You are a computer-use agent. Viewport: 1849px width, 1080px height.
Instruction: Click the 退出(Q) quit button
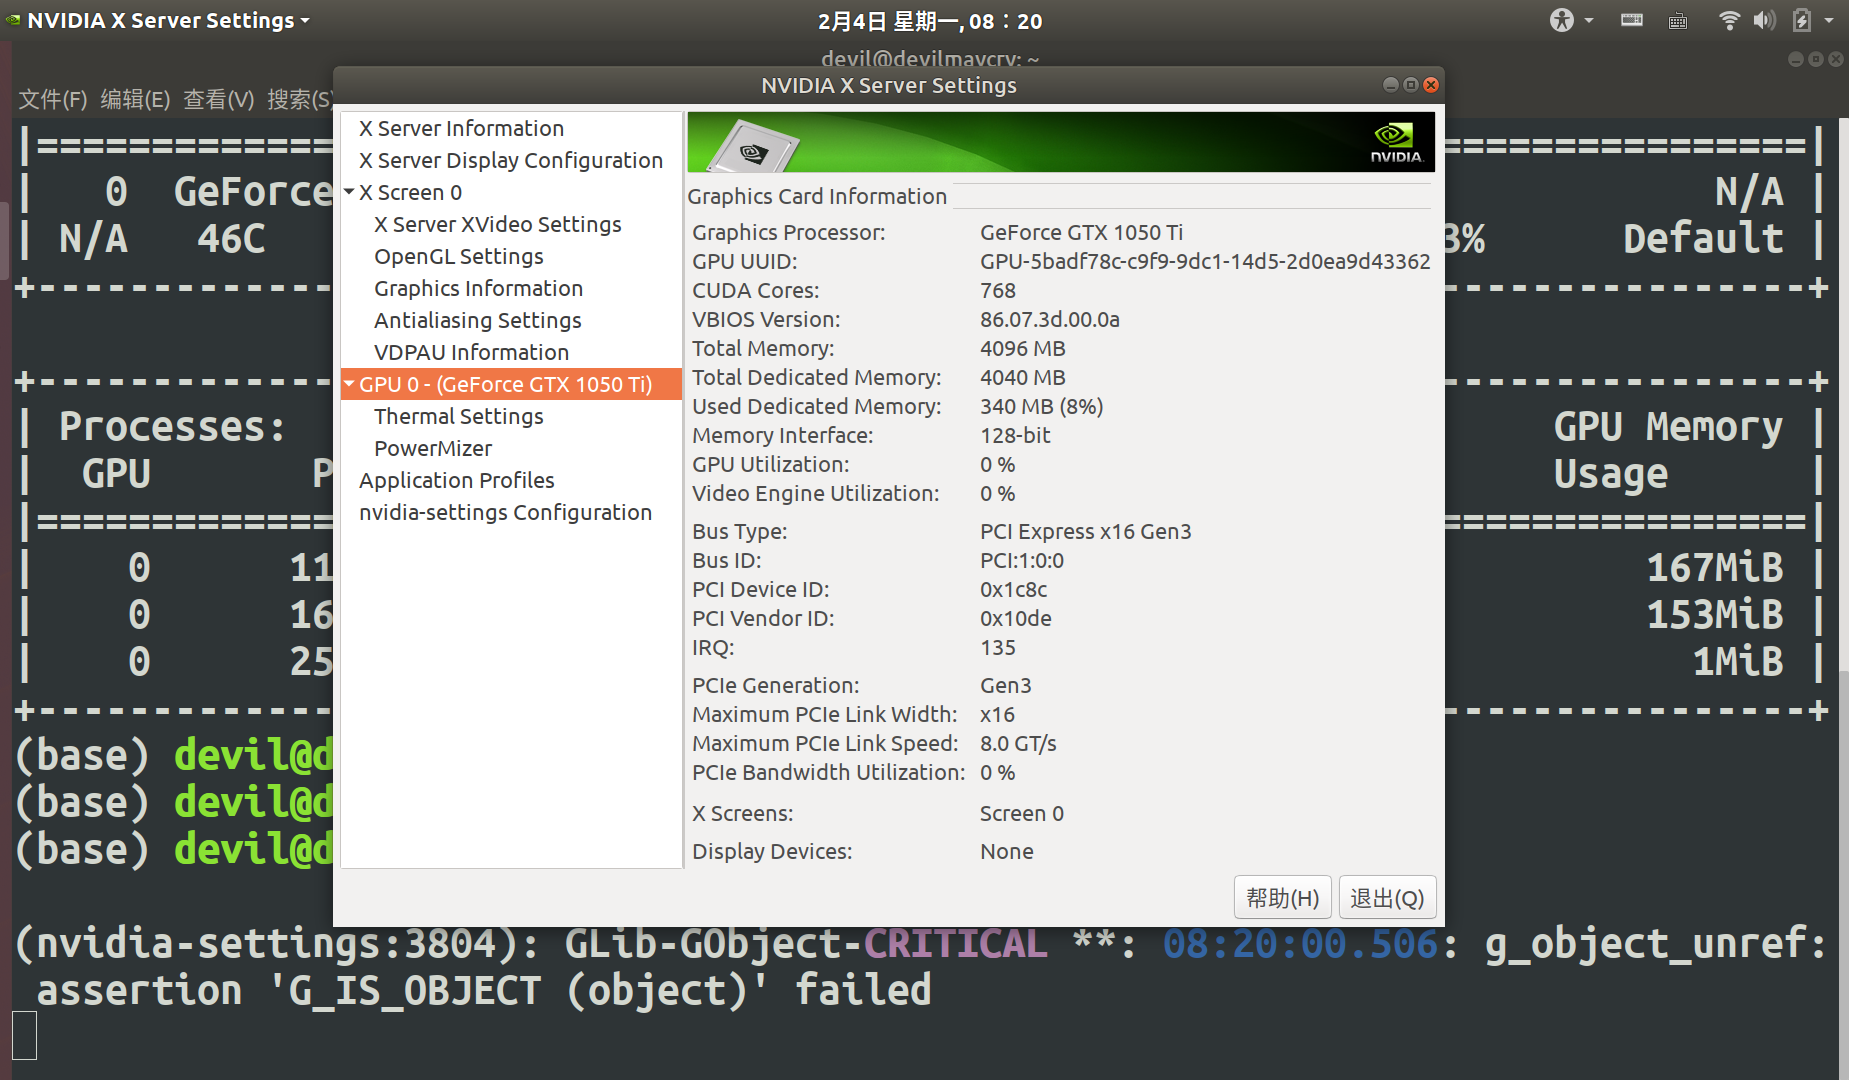(x=1387, y=898)
